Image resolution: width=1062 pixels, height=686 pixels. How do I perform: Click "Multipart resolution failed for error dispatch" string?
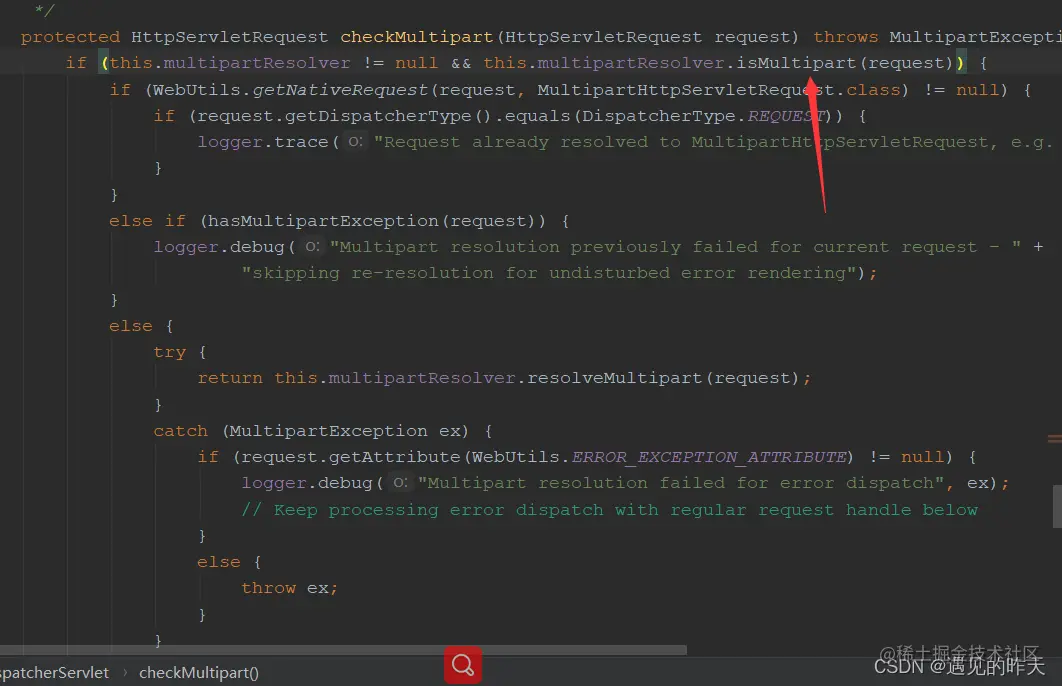[x=681, y=483]
